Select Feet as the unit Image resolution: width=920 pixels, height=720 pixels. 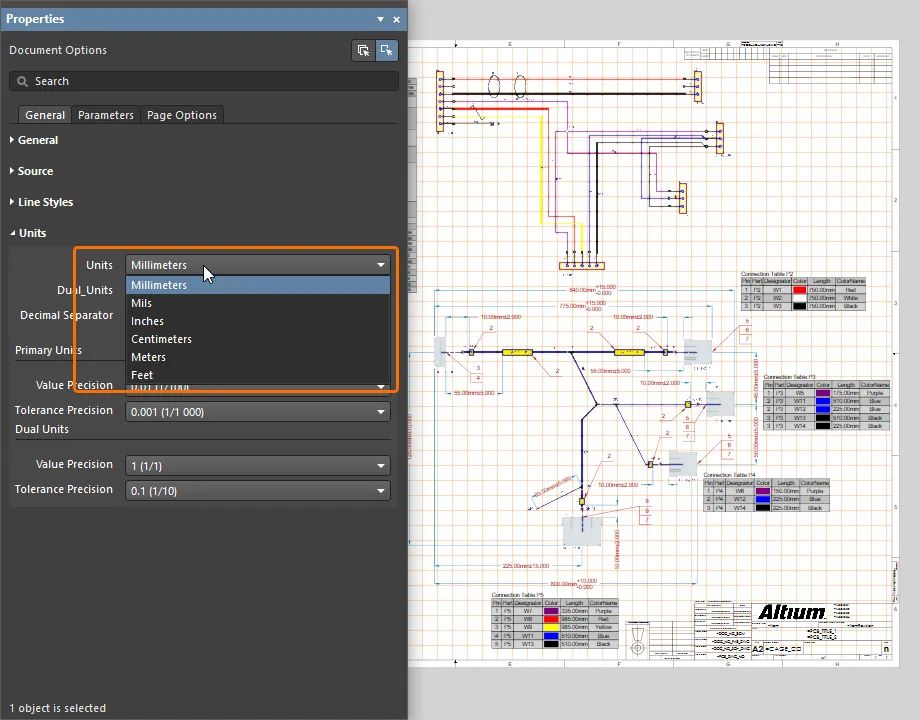142,375
